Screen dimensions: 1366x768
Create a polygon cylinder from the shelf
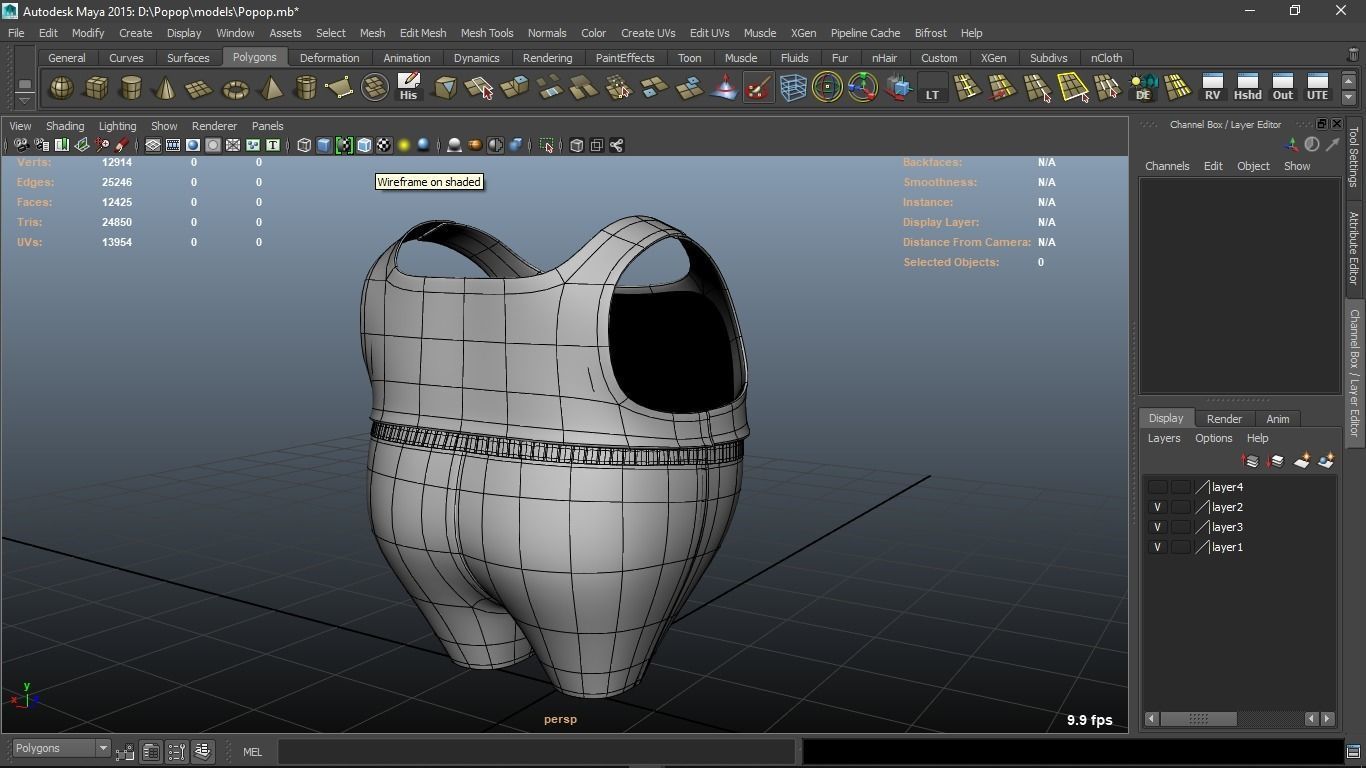click(131, 88)
